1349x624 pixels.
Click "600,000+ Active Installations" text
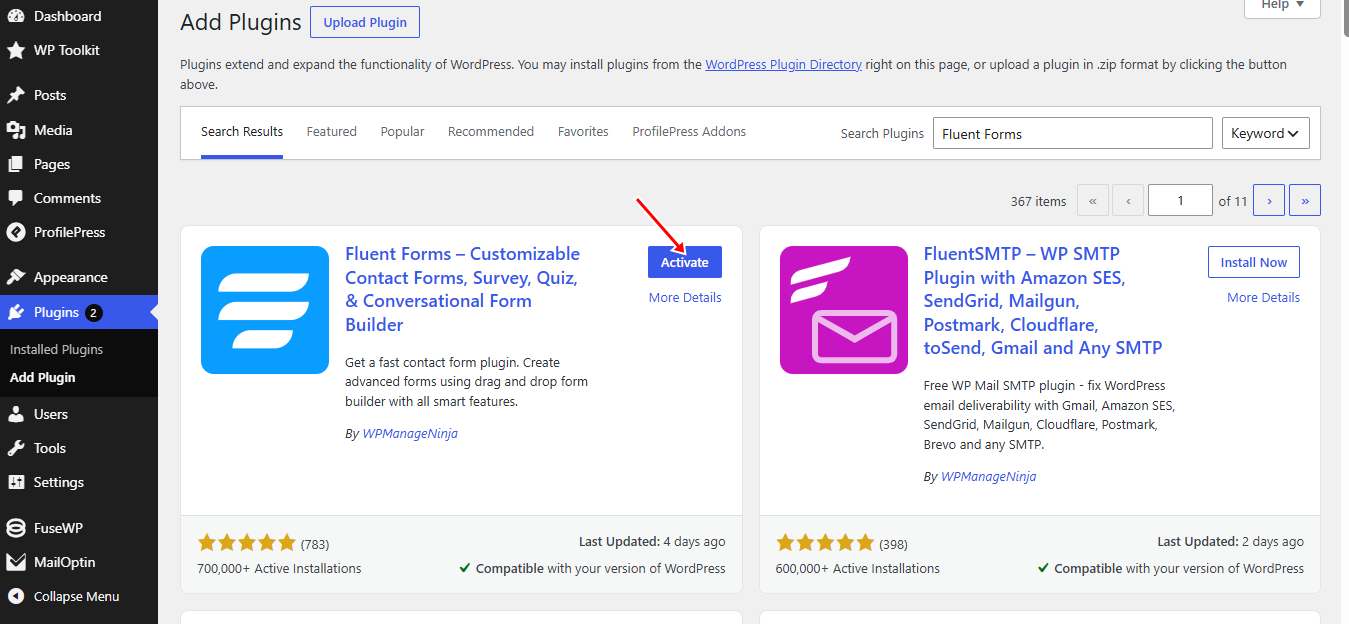(858, 568)
